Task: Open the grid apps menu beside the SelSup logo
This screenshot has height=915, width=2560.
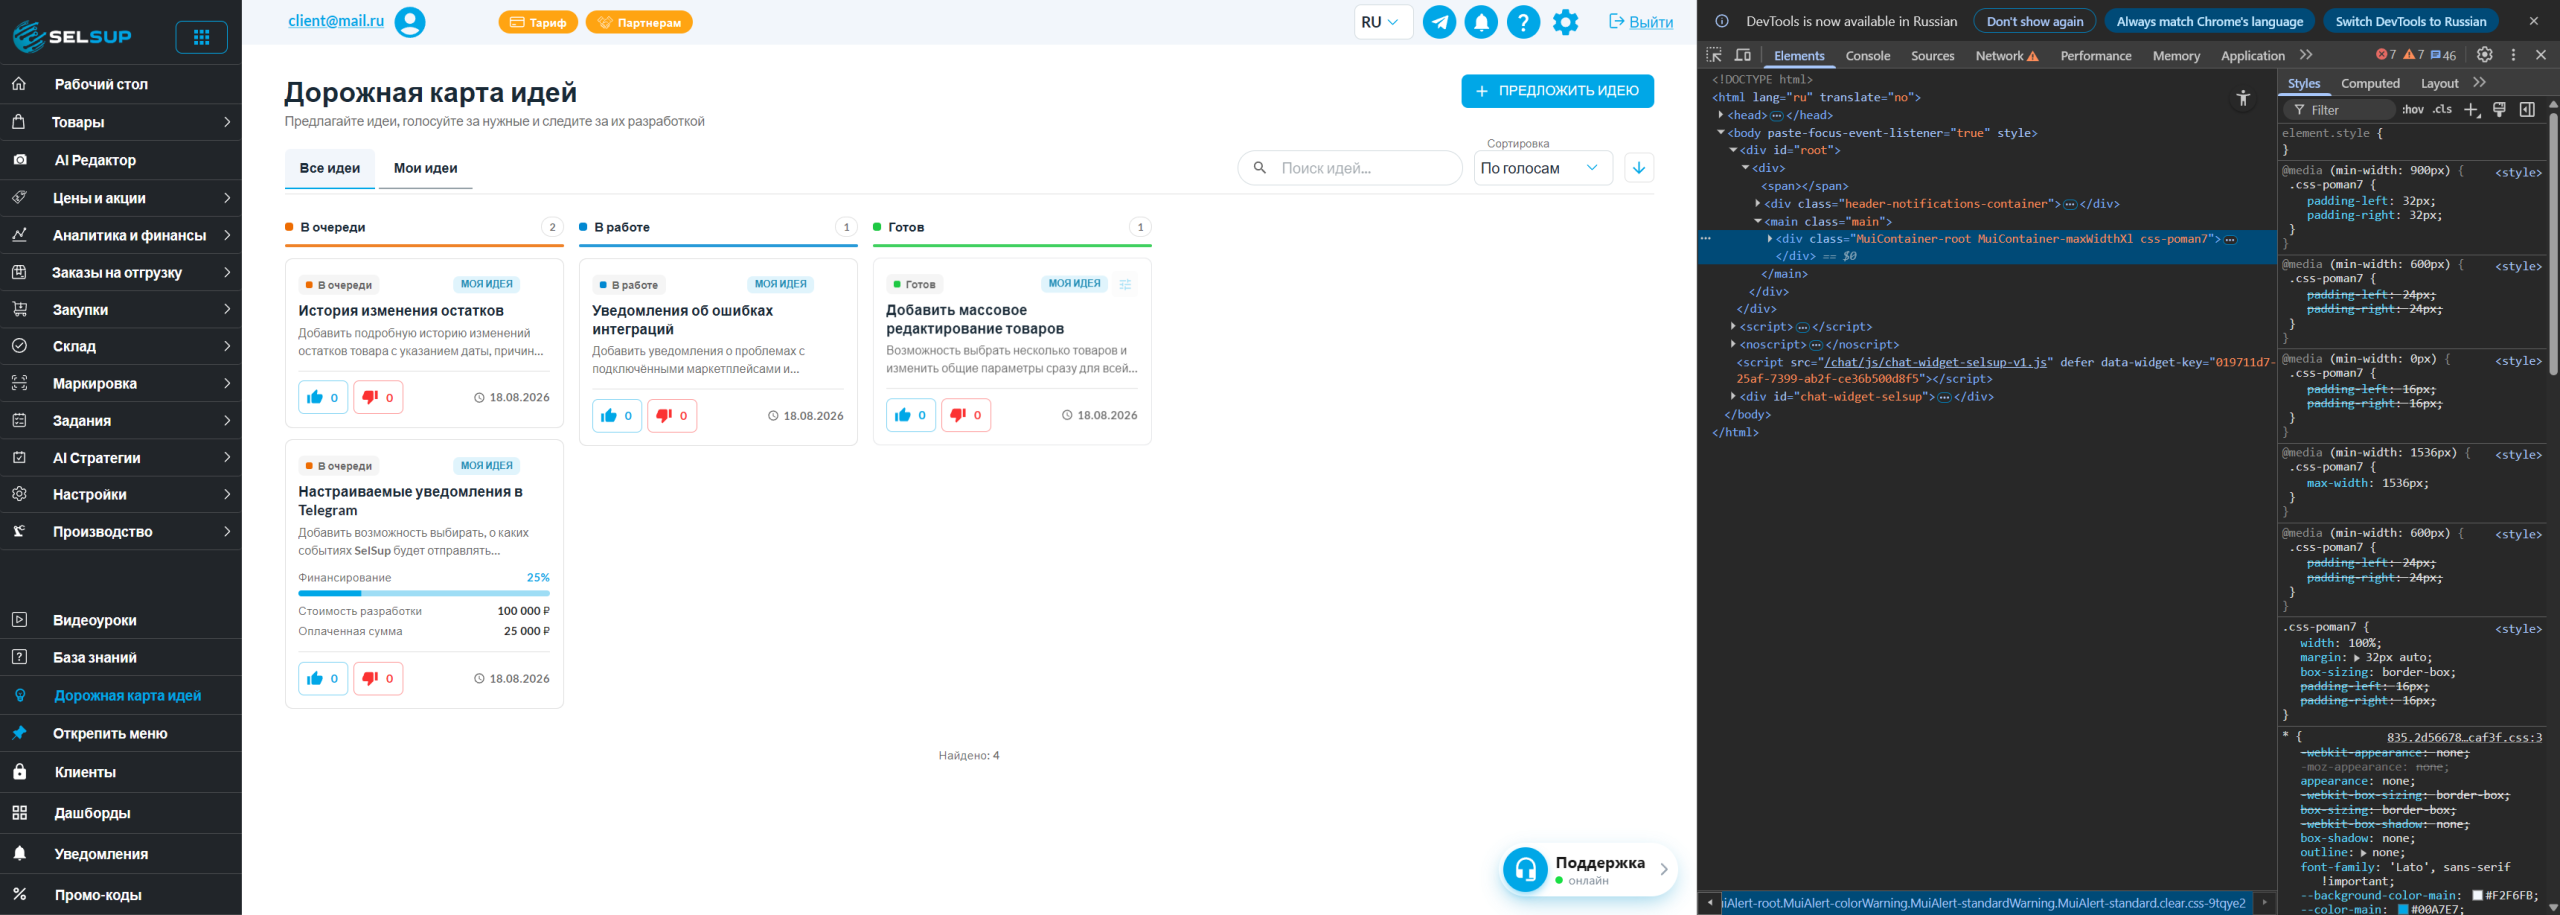Action: (201, 37)
